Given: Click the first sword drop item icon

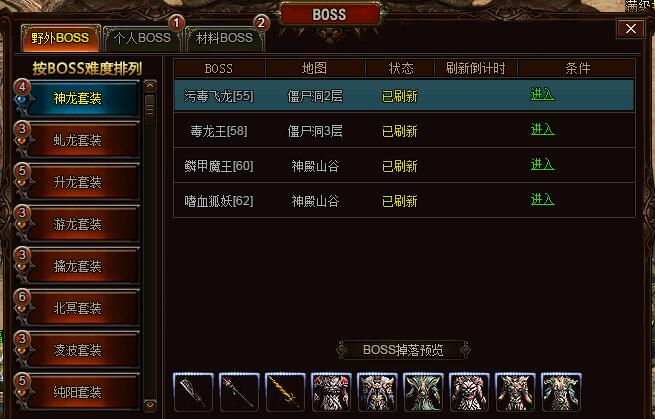Looking at the screenshot, I should (193, 392).
